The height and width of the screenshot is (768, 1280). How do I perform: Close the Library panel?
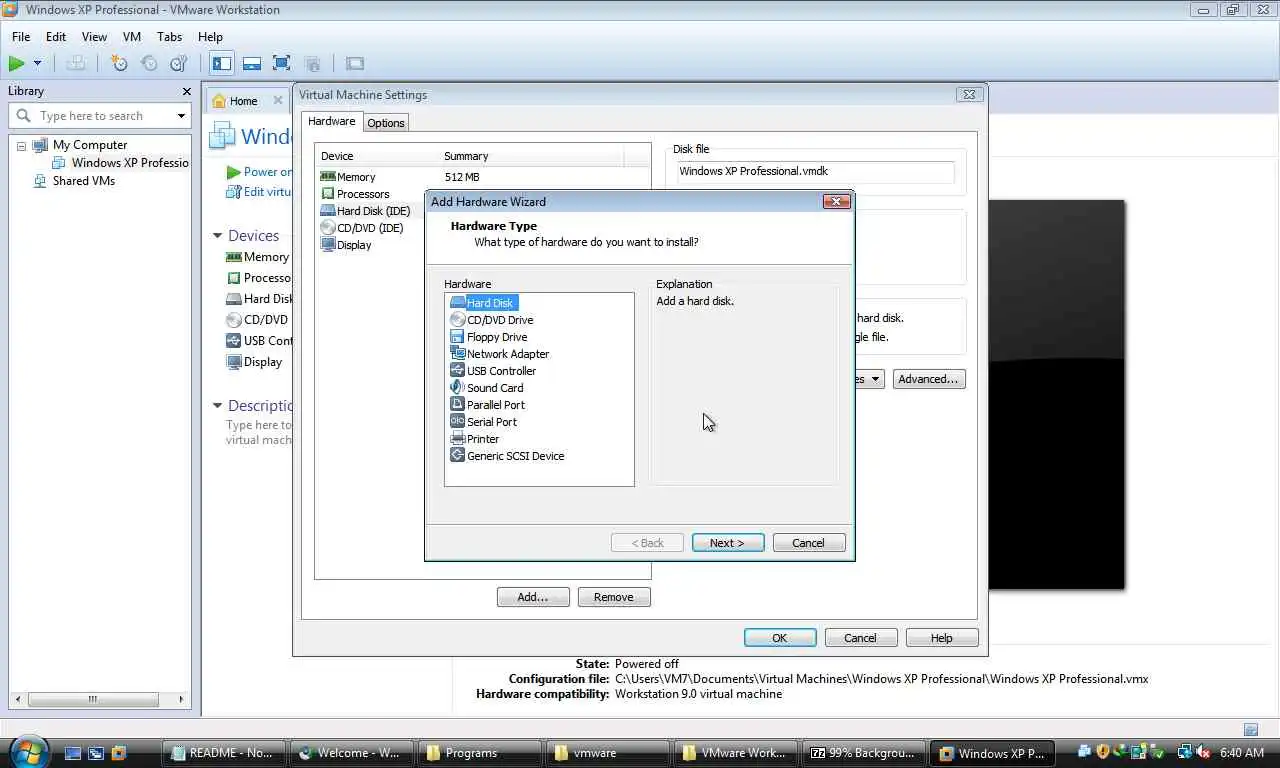186,91
